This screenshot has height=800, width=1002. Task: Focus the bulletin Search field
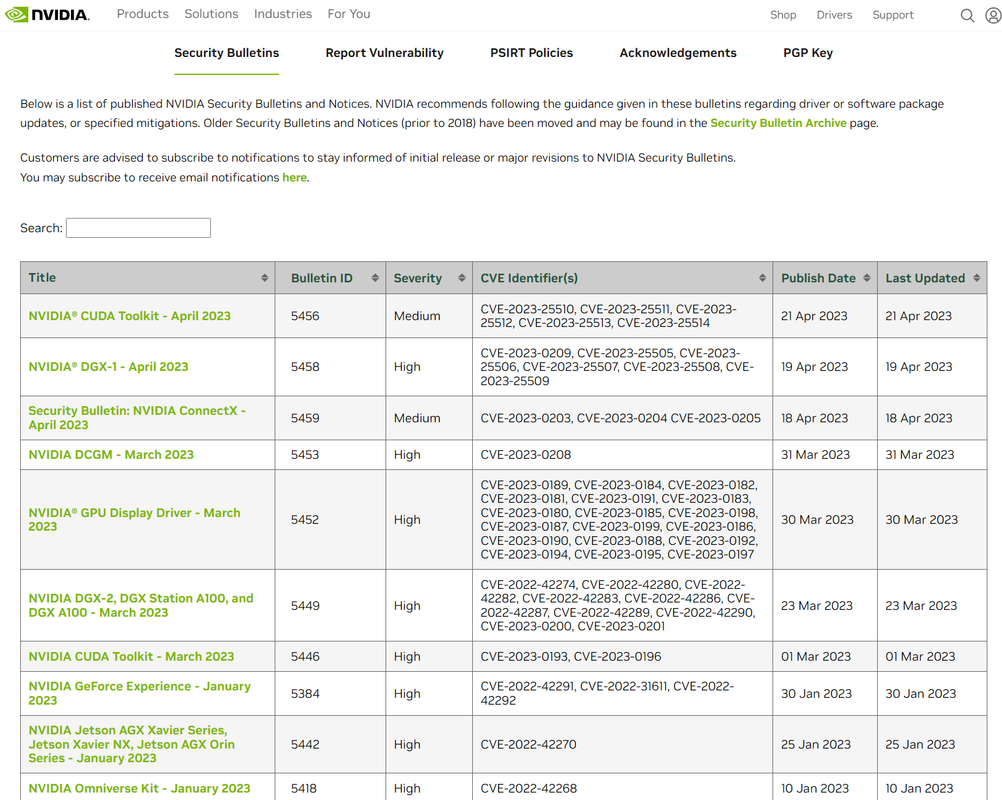[x=138, y=228]
